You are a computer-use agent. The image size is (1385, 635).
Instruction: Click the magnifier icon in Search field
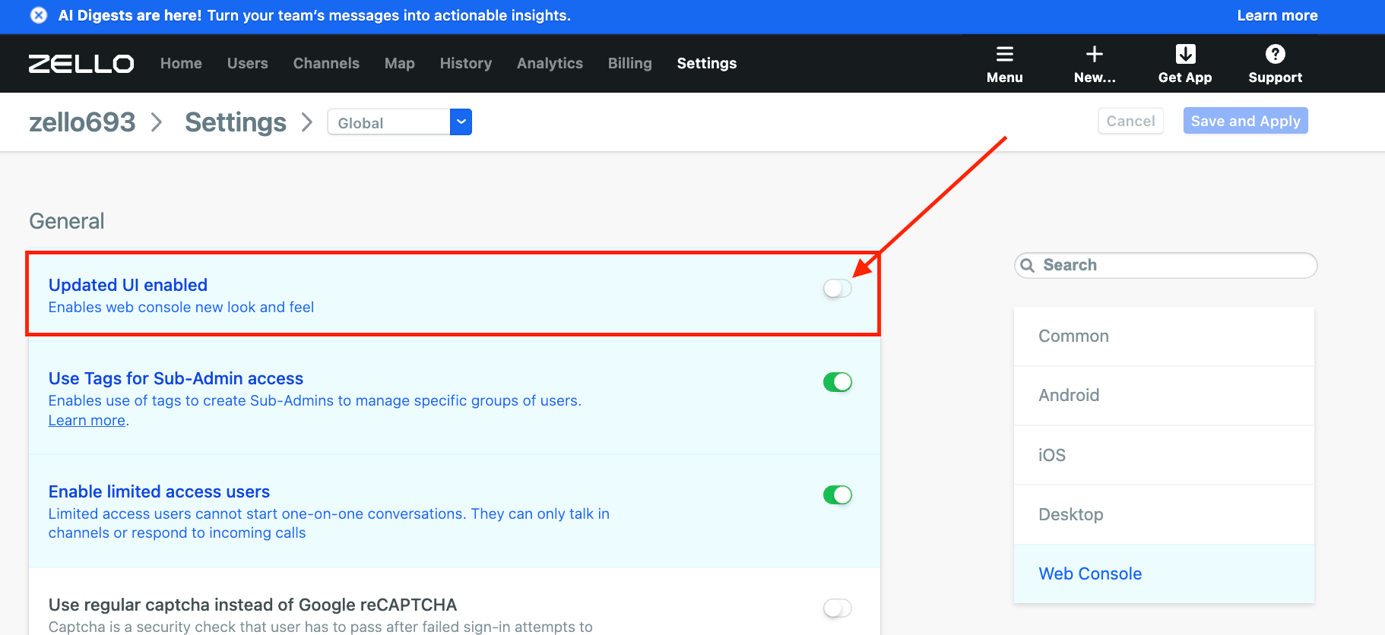[x=1027, y=265]
